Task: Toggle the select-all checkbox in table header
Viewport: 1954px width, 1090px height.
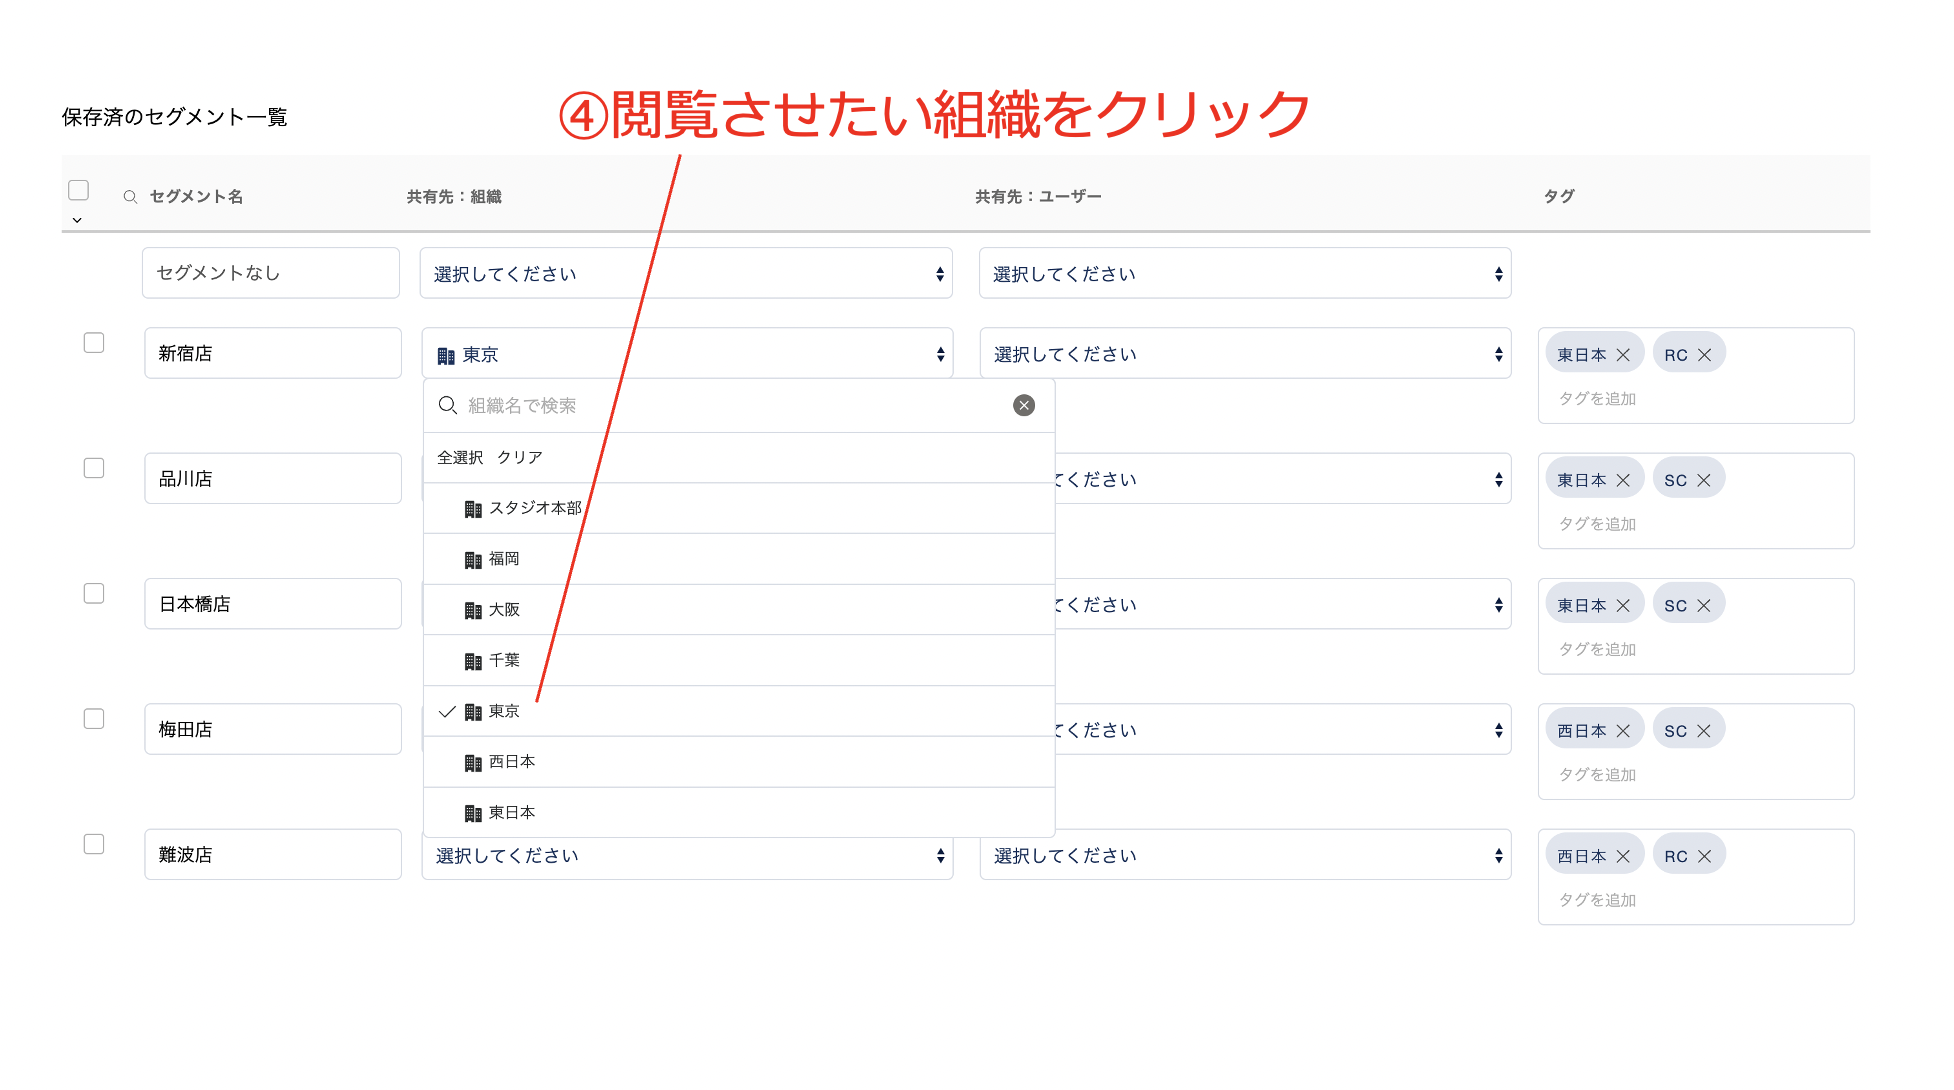Action: pyautogui.click(x=78, y=190)
